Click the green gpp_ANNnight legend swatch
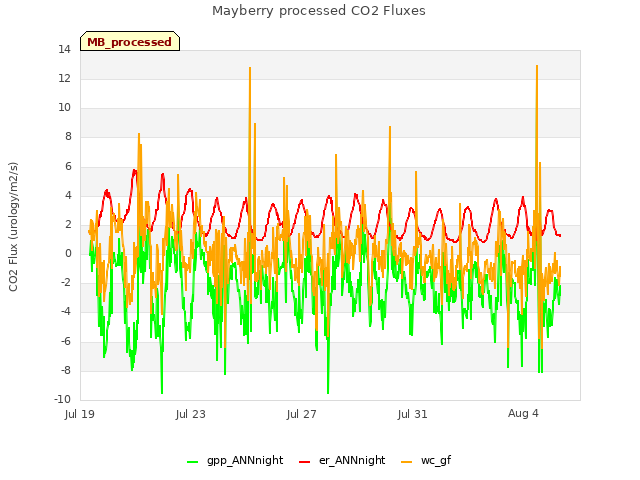 tap(192, 462)
